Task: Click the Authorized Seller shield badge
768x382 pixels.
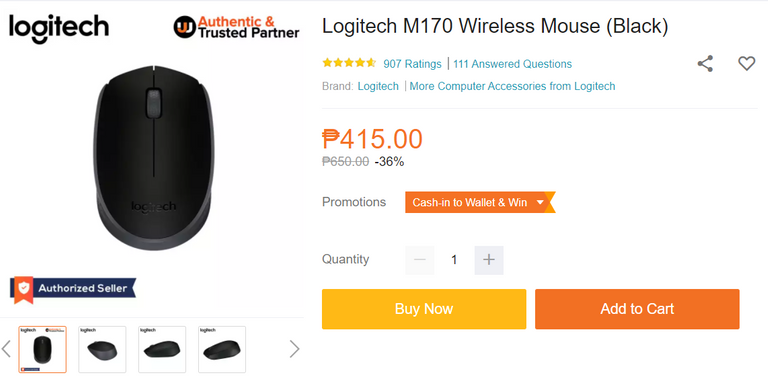Action: 73,289
